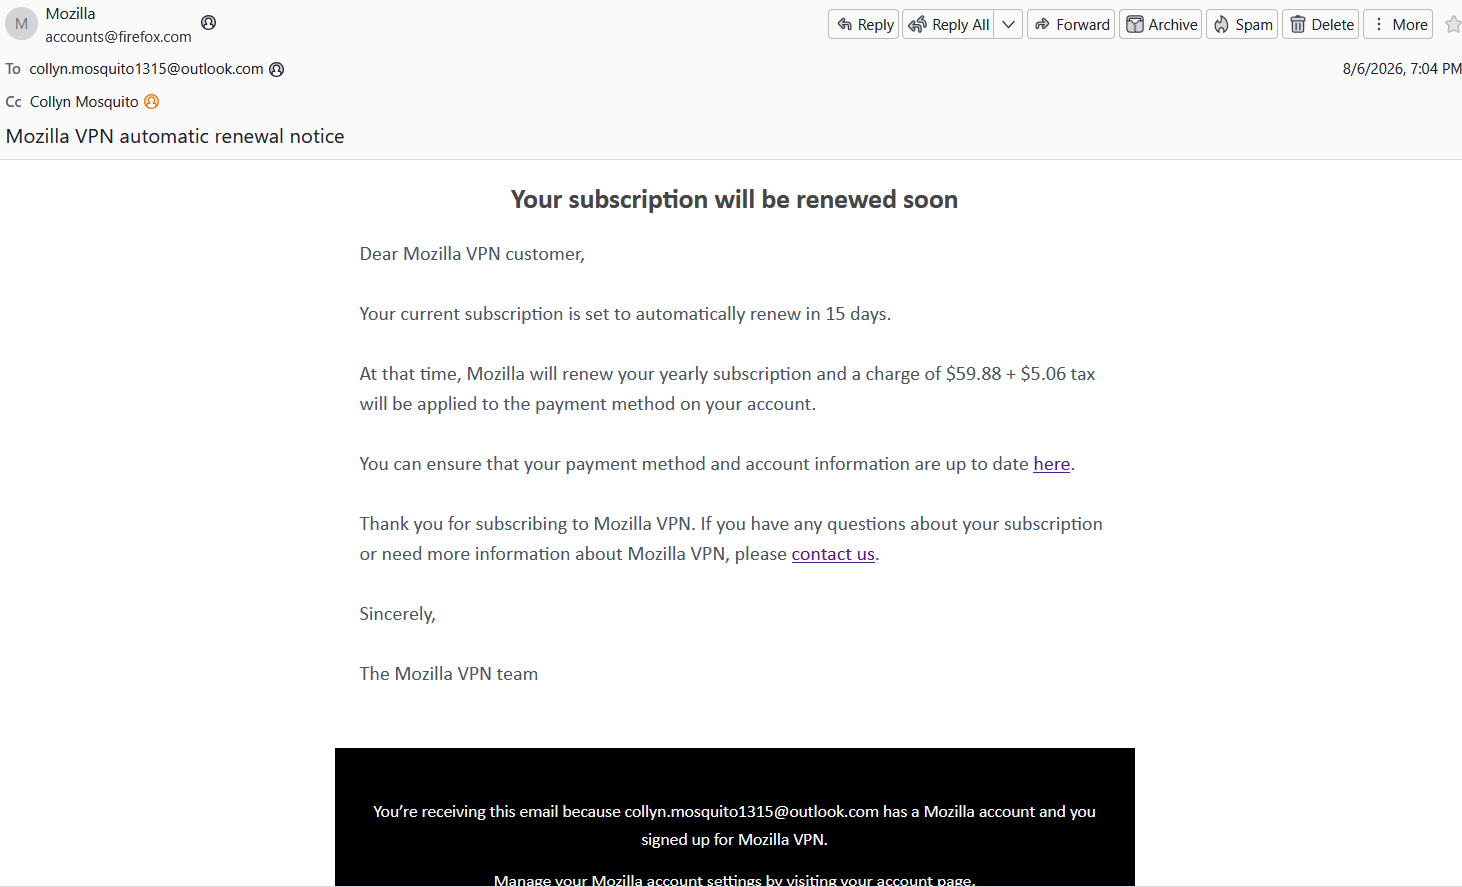Star this message
The image size is (1462, 887).
[x=1453, y=24]
